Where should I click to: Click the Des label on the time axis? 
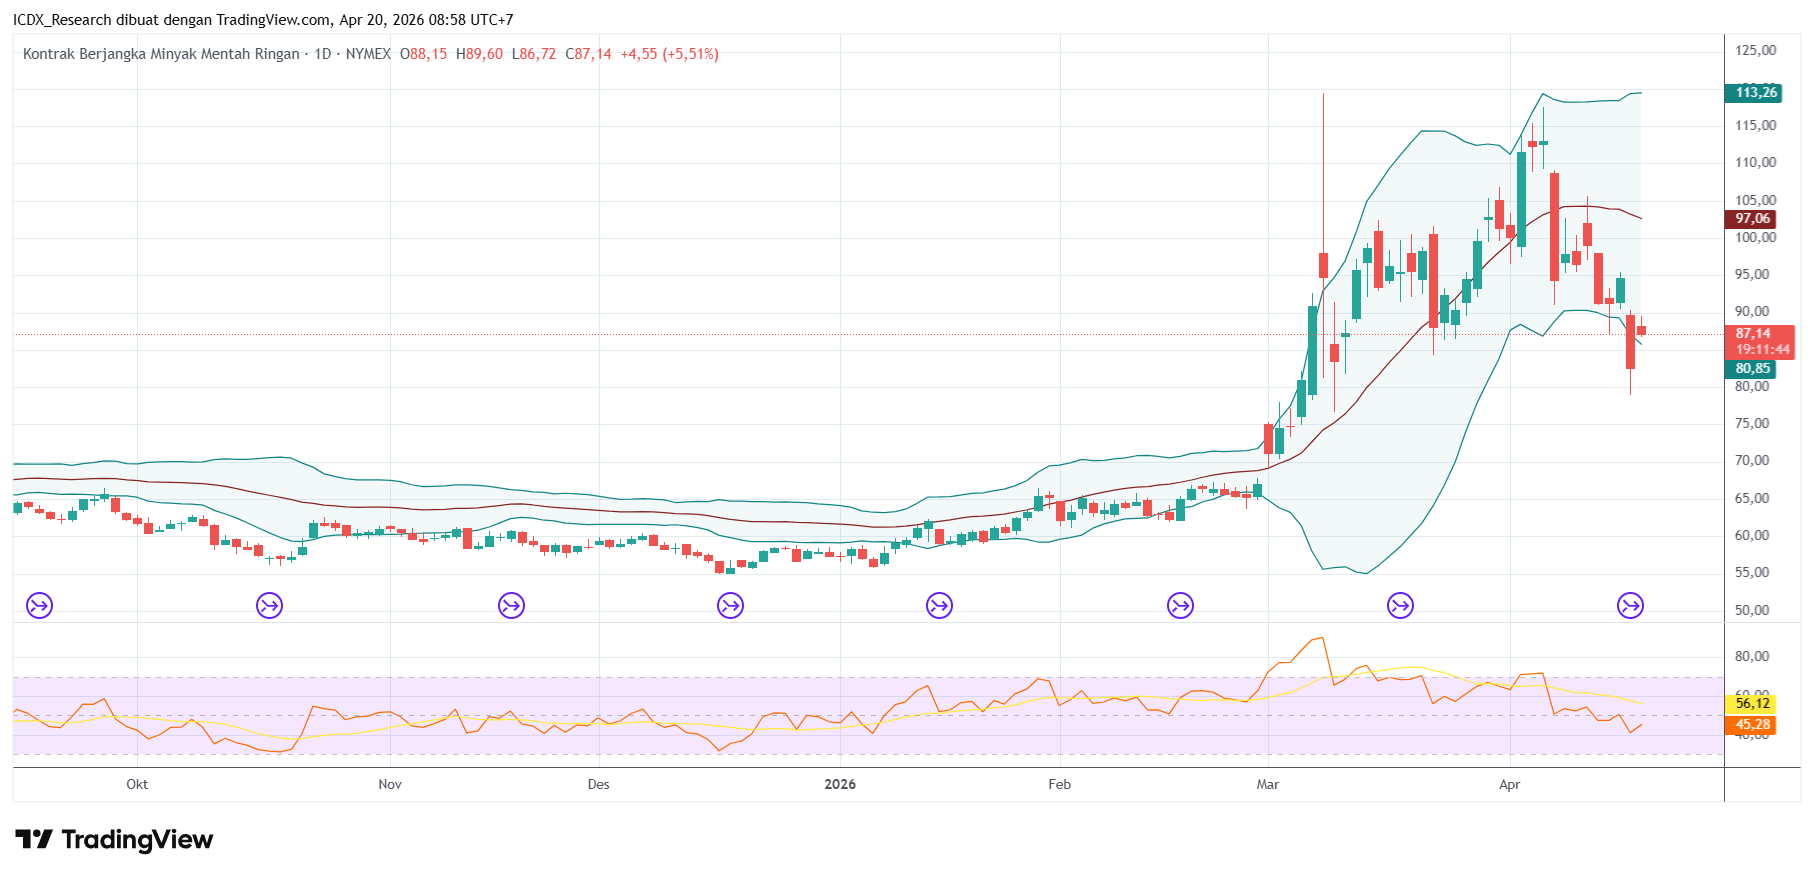click(x=598, y=784)
